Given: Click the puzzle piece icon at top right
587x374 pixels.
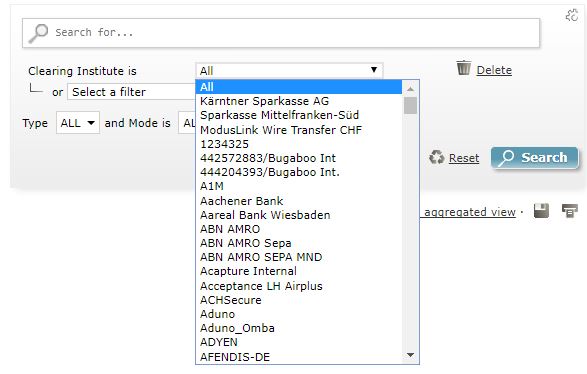Looking at the screenshot, I should pos(572,15).
